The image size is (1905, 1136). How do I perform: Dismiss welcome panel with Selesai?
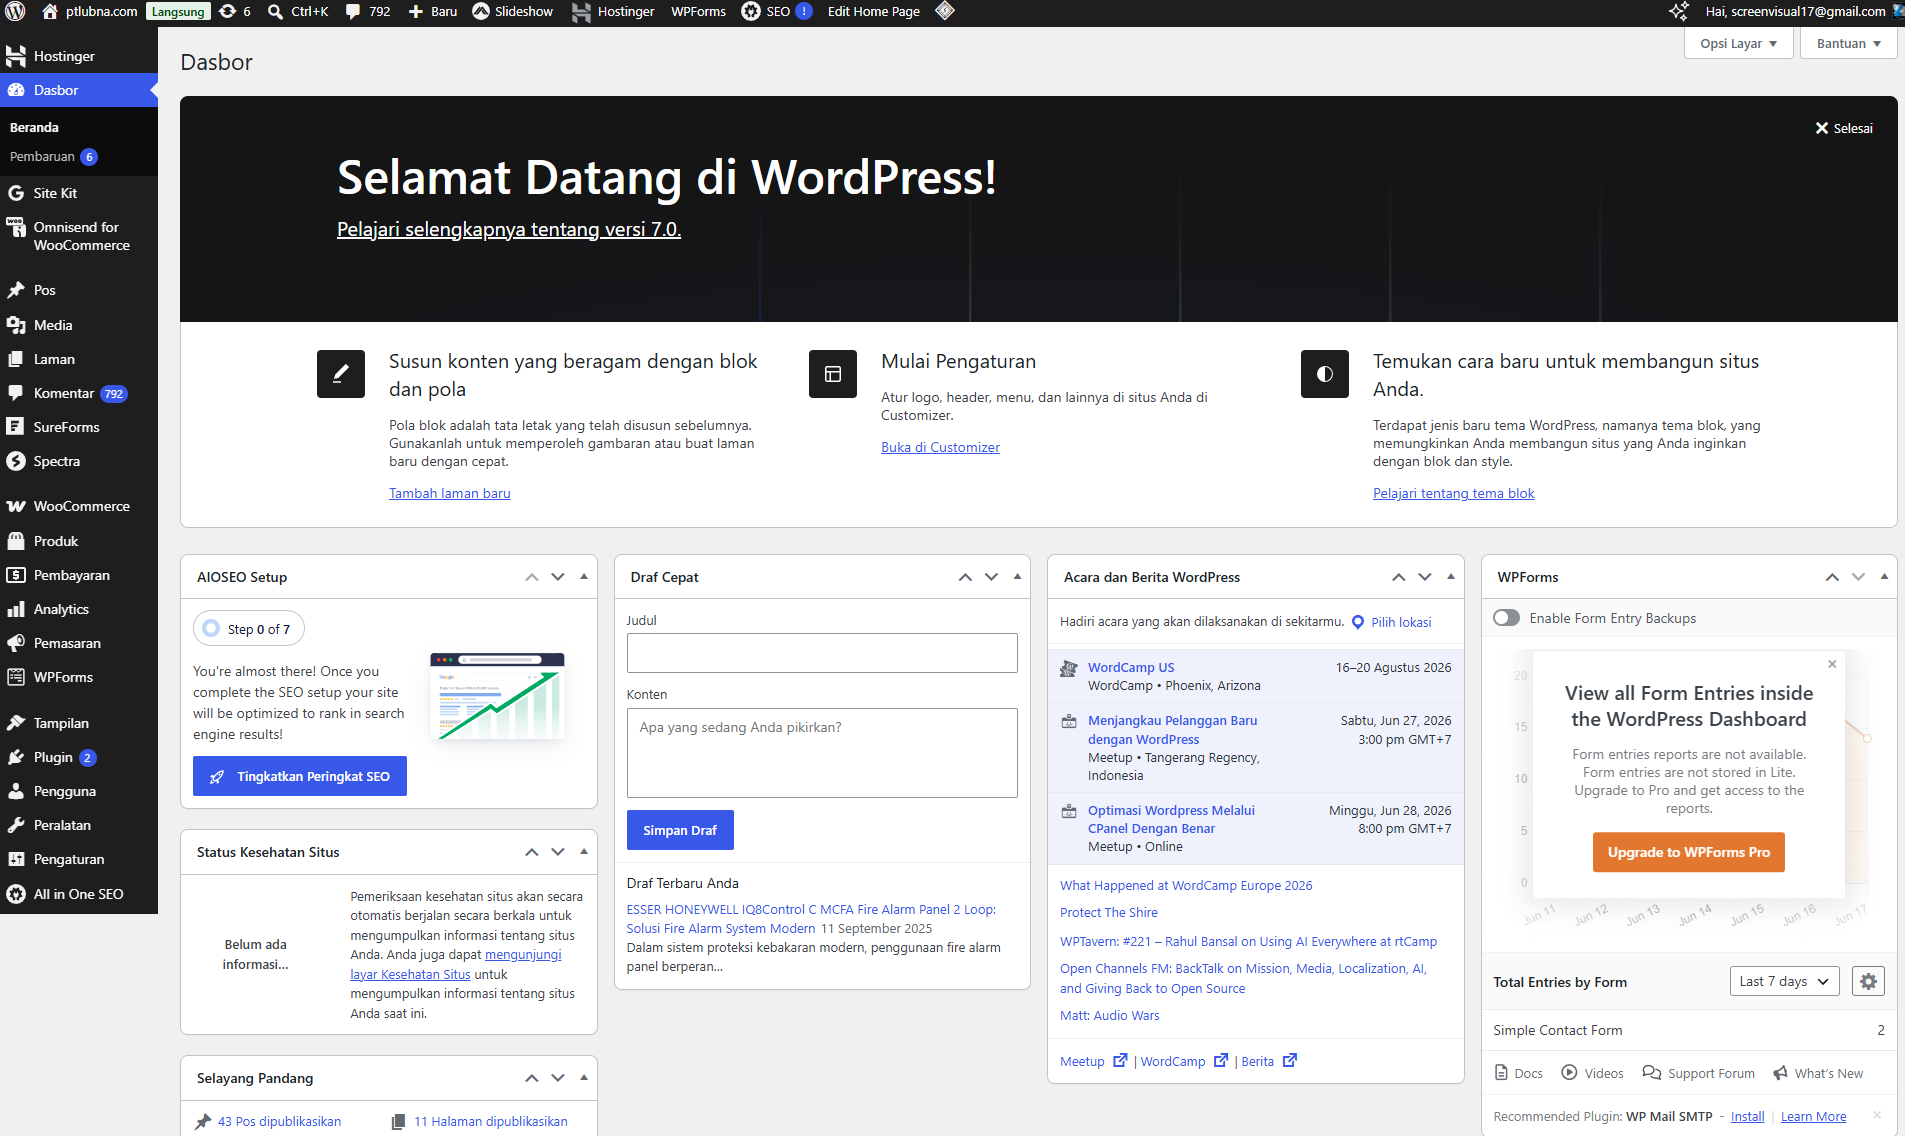tap(1844, 128)
